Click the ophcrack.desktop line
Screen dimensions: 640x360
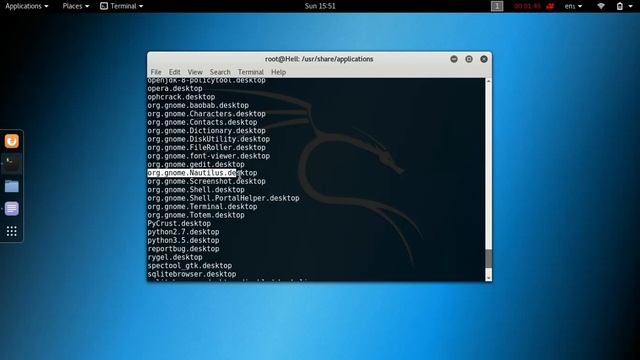point(181,97)
